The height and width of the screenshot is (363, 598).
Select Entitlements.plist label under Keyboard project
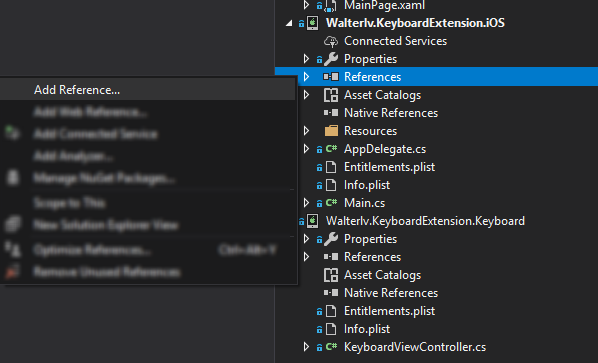(x=389, y=311)
